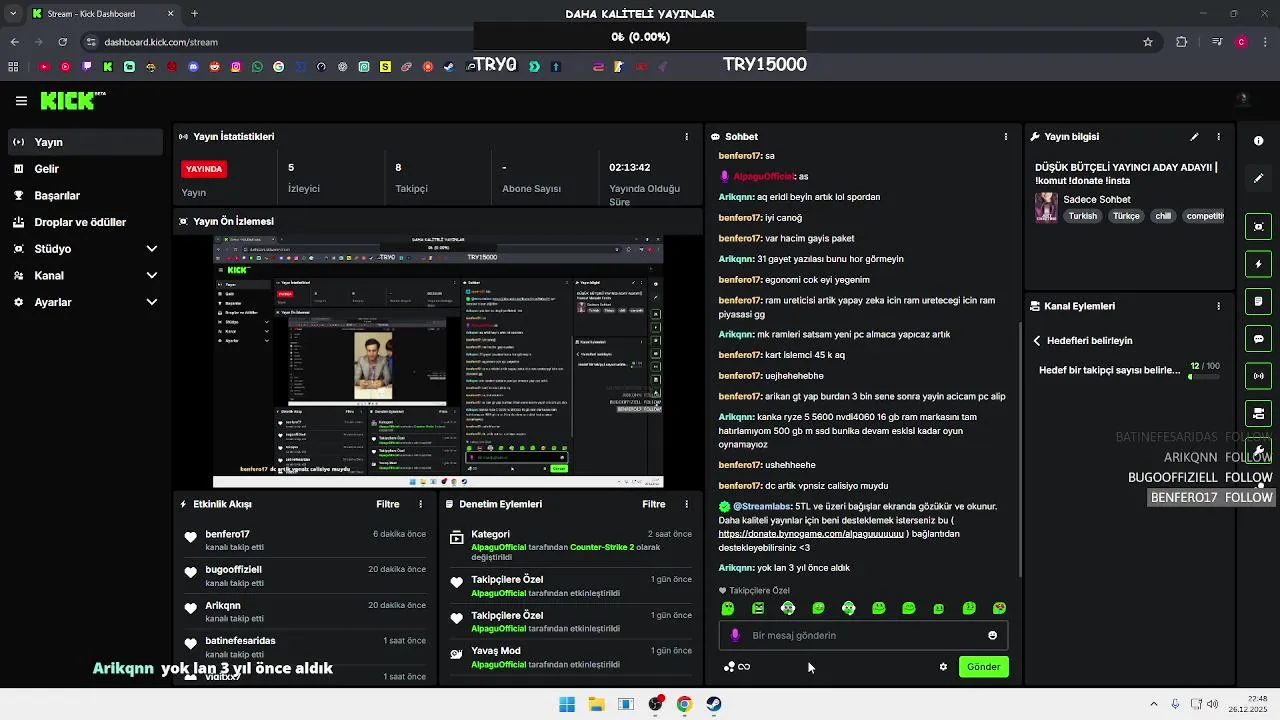Open the WhatsApp bookmark
Viewport: 1280px width, 720px height.
(x=258, y=67)
